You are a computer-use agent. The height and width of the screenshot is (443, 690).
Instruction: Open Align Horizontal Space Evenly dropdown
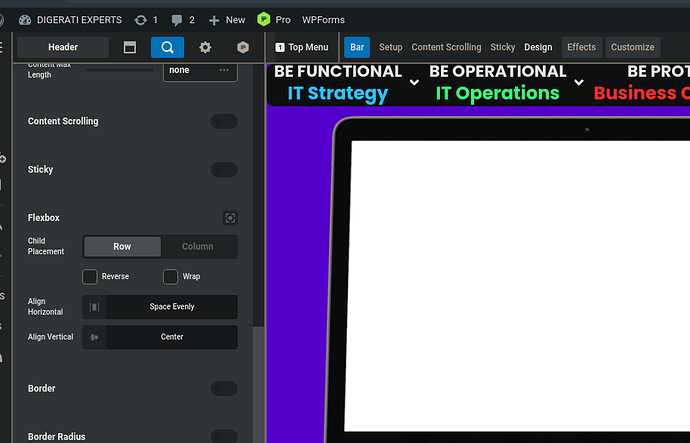coord(172,307)
